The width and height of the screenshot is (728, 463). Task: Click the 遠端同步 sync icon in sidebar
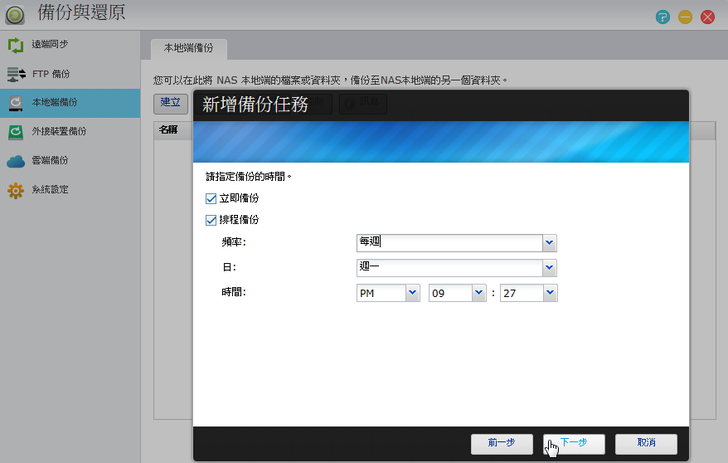pos(15,45)
